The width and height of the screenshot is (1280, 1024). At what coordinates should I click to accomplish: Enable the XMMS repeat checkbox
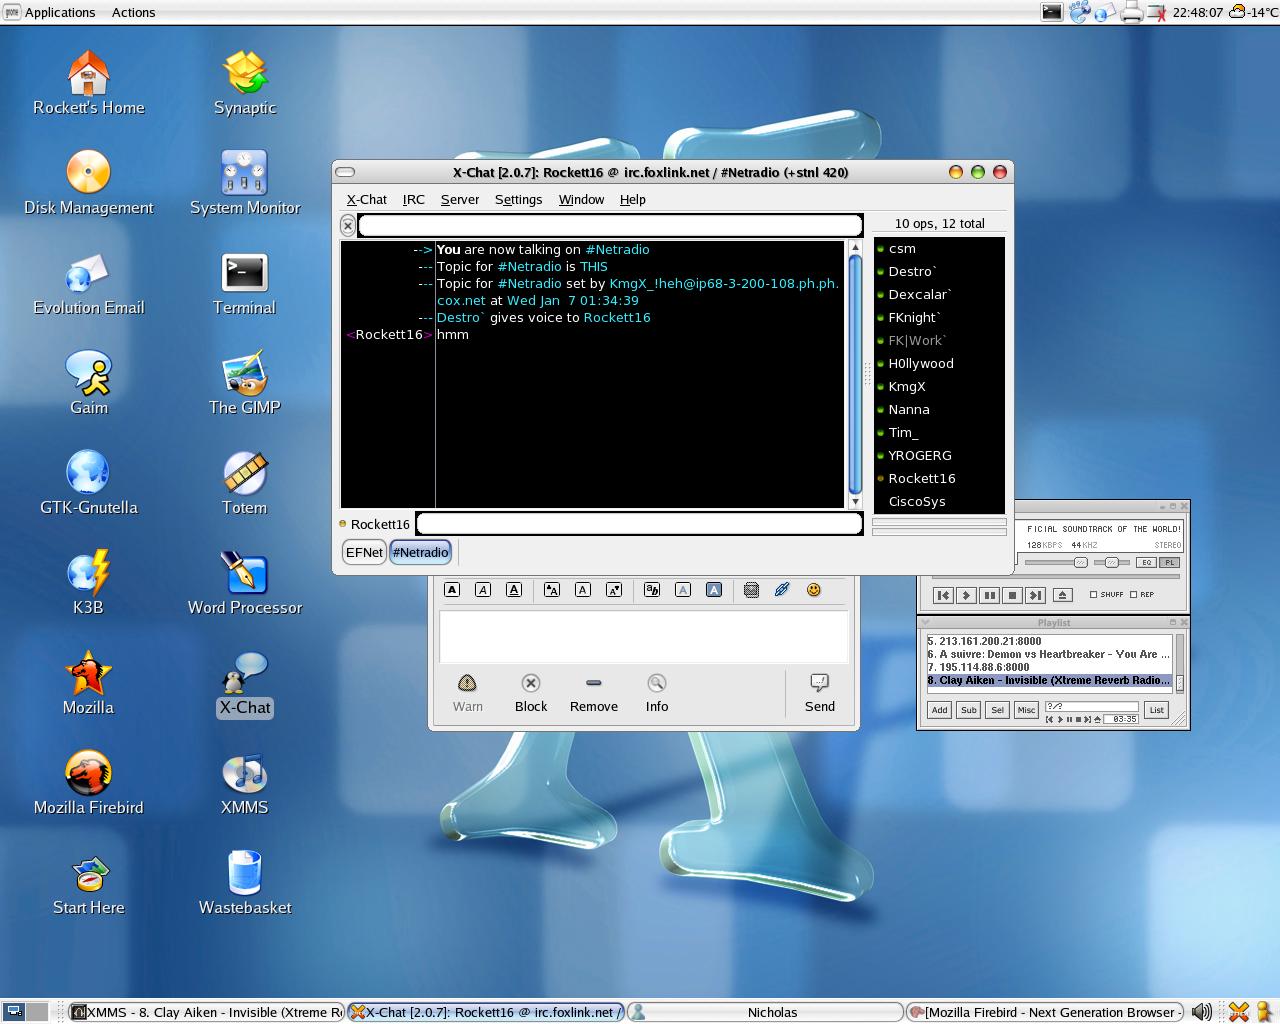(1133, 594)
